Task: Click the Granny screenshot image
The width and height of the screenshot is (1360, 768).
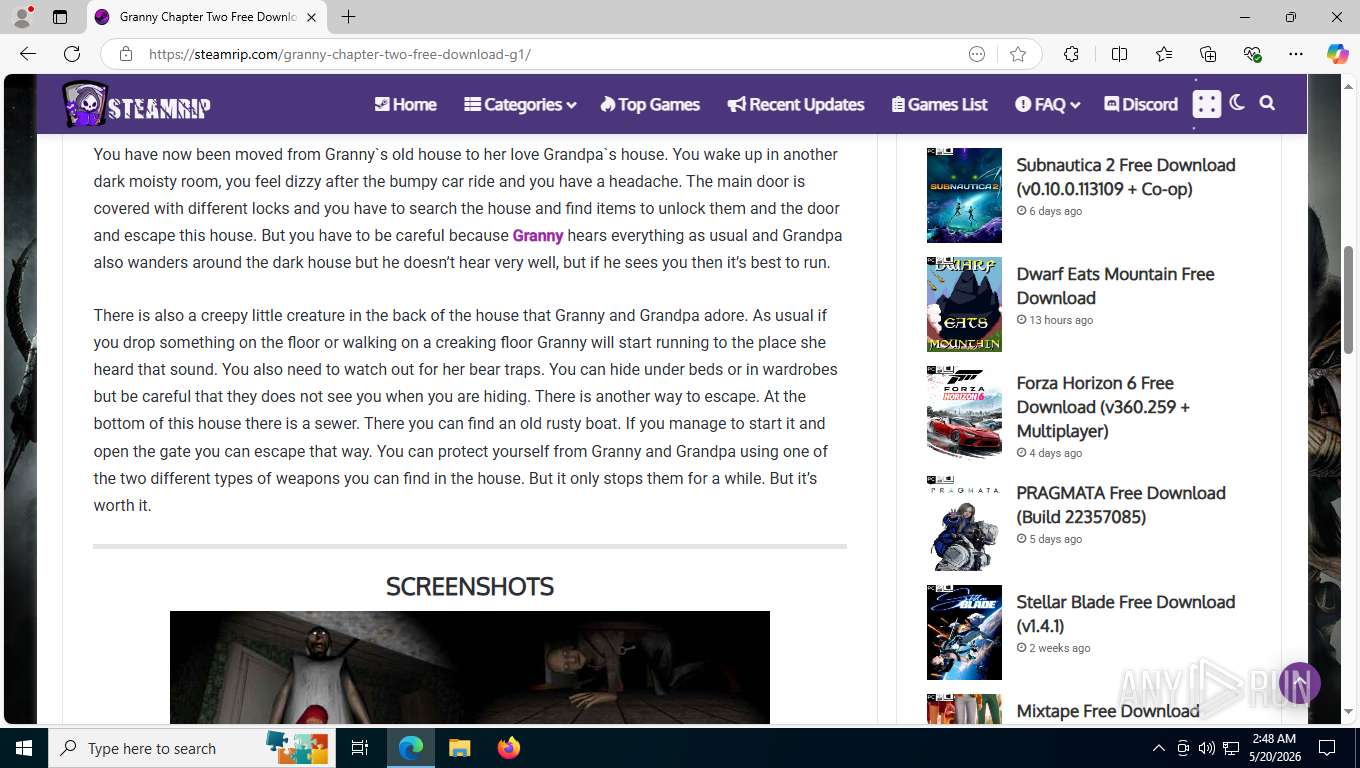Action: tap(470, 667)
